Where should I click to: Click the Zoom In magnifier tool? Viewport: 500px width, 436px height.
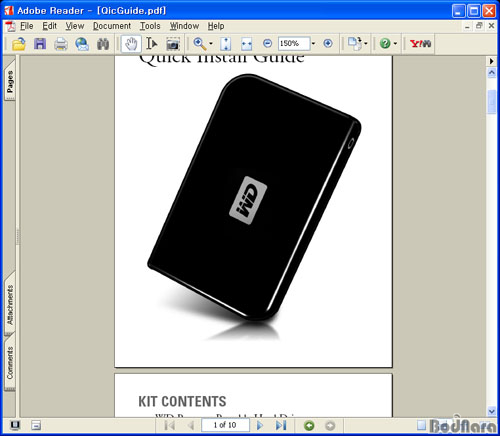coord(200,44)
